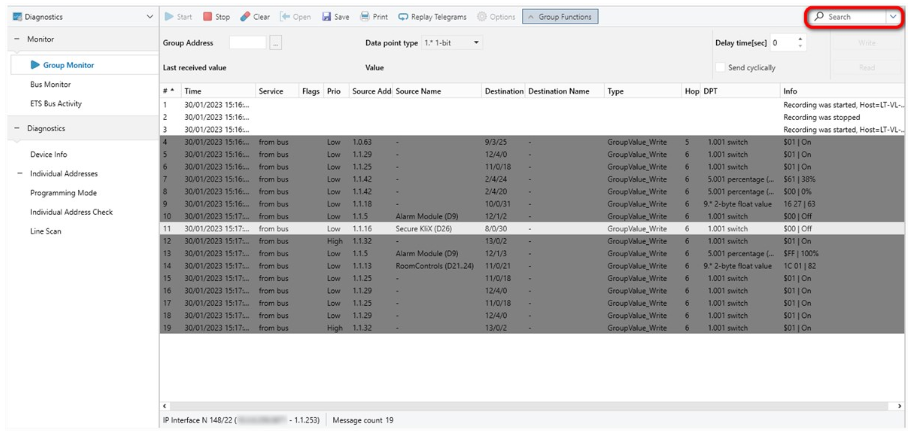Viewport: 920px width, 441px height.
Task: Select row 11 Secure KliX (D26)
Action: [532, 229]
